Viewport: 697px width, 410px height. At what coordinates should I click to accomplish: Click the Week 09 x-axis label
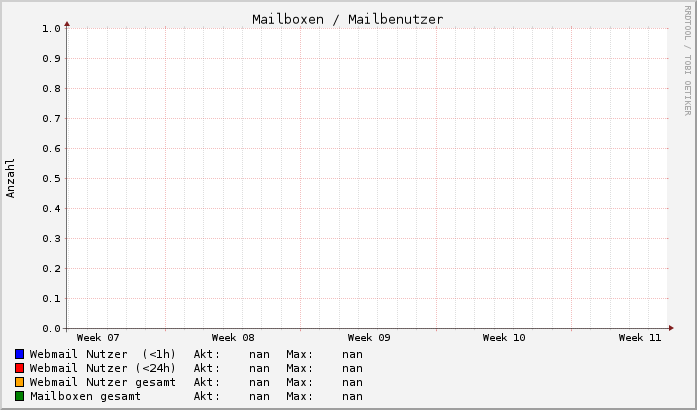(x=368, y=338)
